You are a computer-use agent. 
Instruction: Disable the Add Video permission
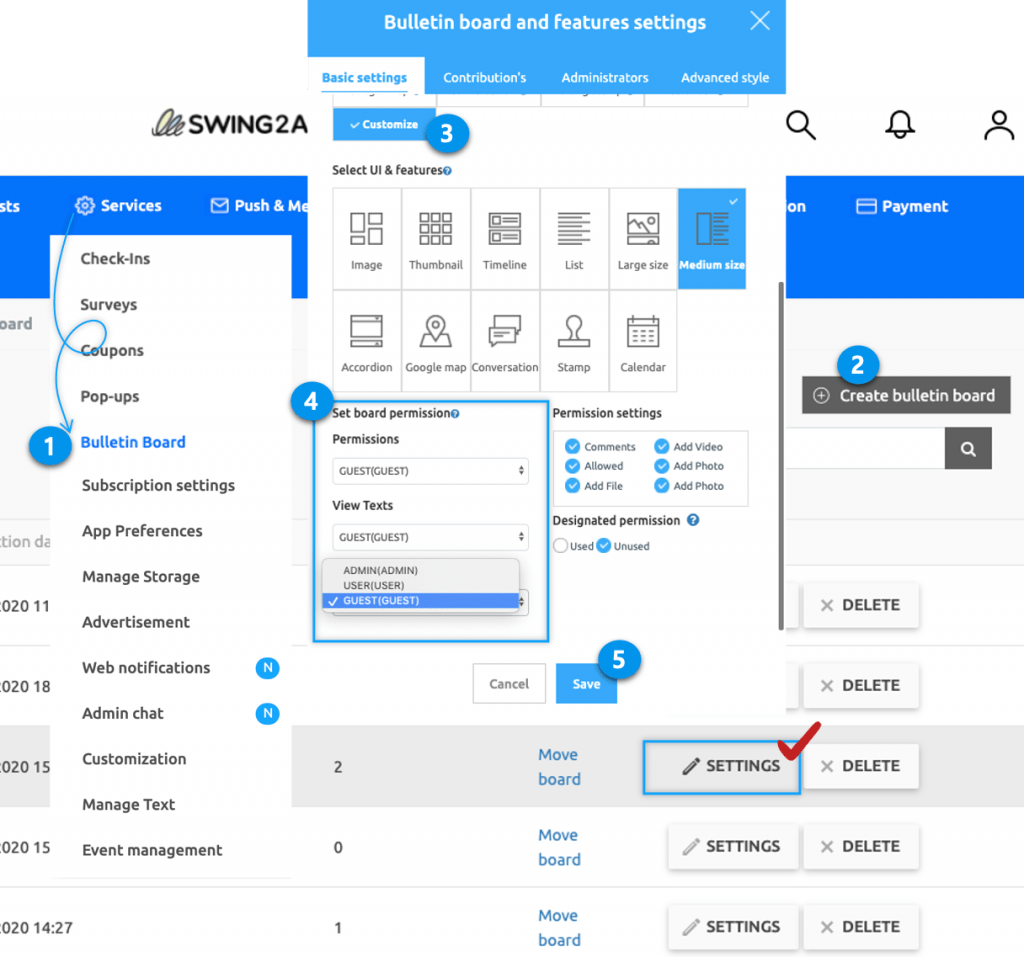(x=663, y=447)
